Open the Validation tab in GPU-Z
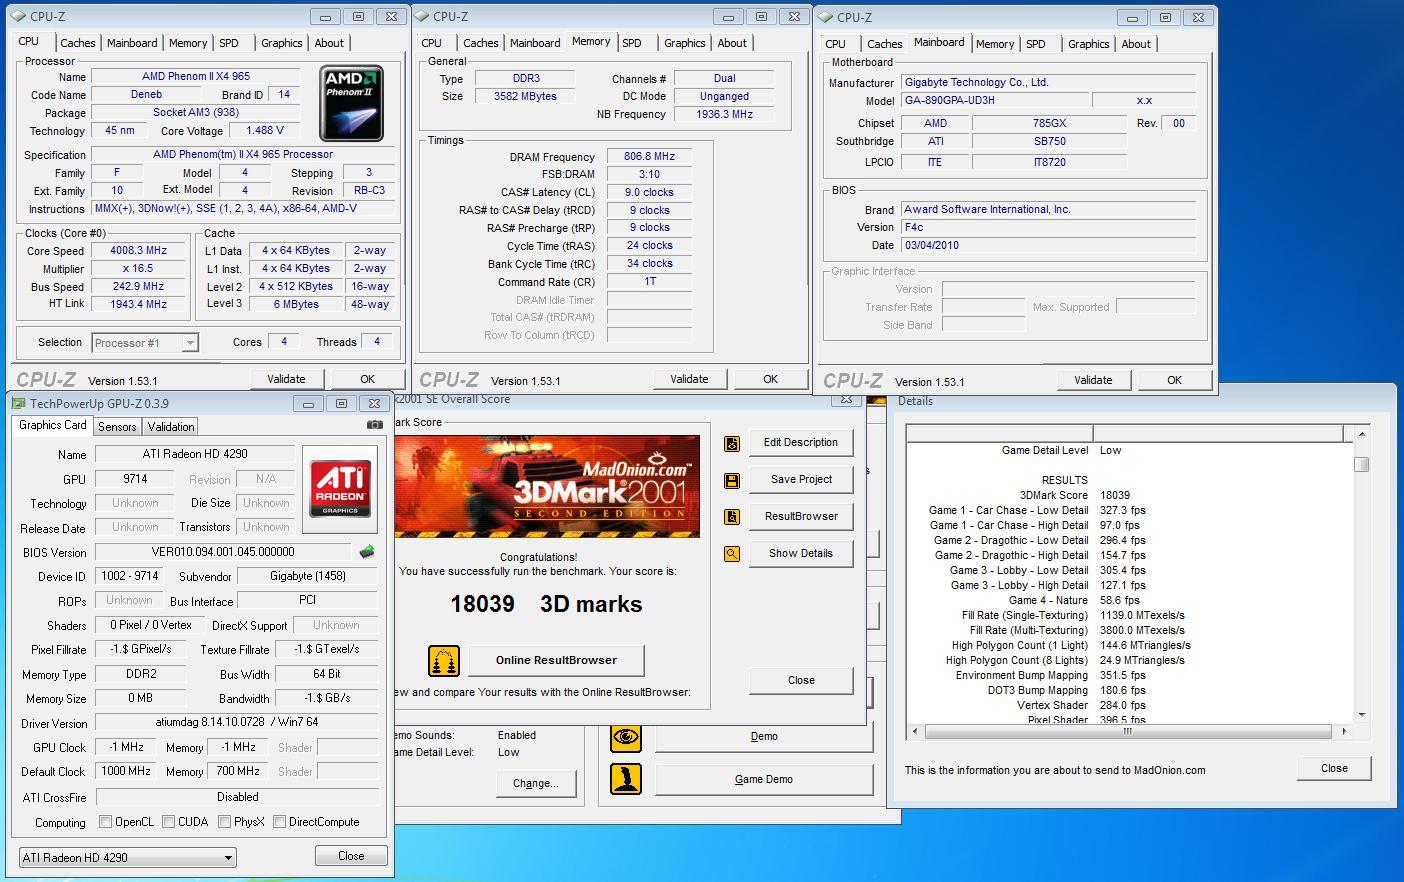The height and width of the screenshot is (882, 1404). [171, 427]
